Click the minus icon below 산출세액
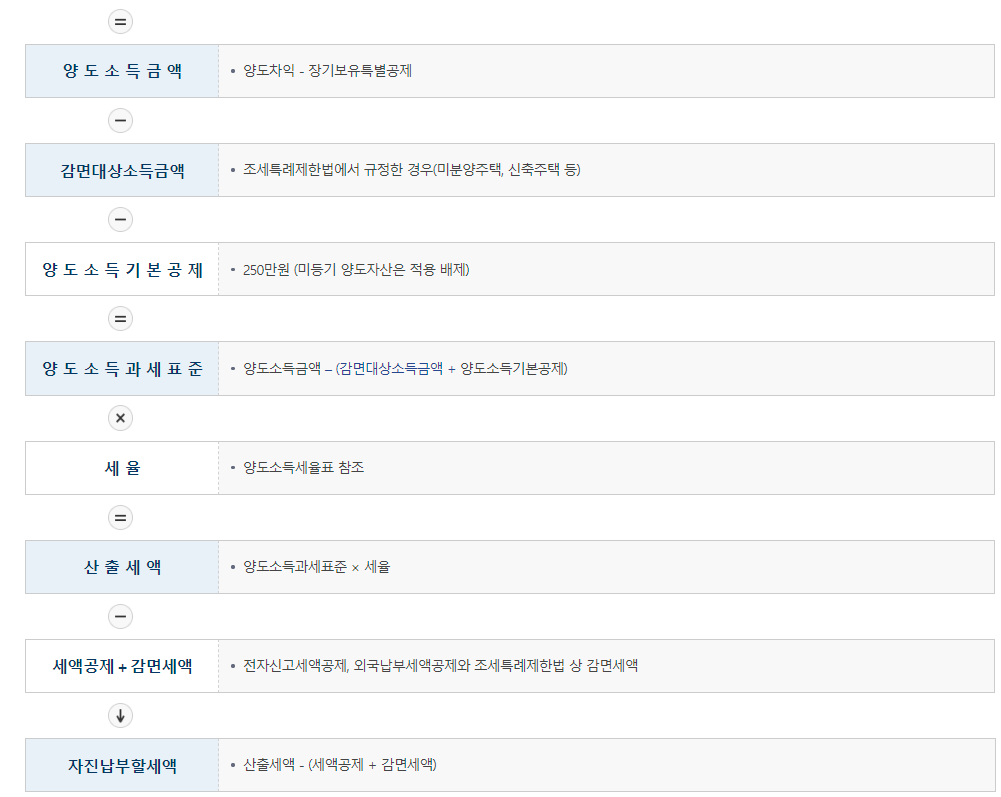 pyautogui.click(x=120, y=616)
